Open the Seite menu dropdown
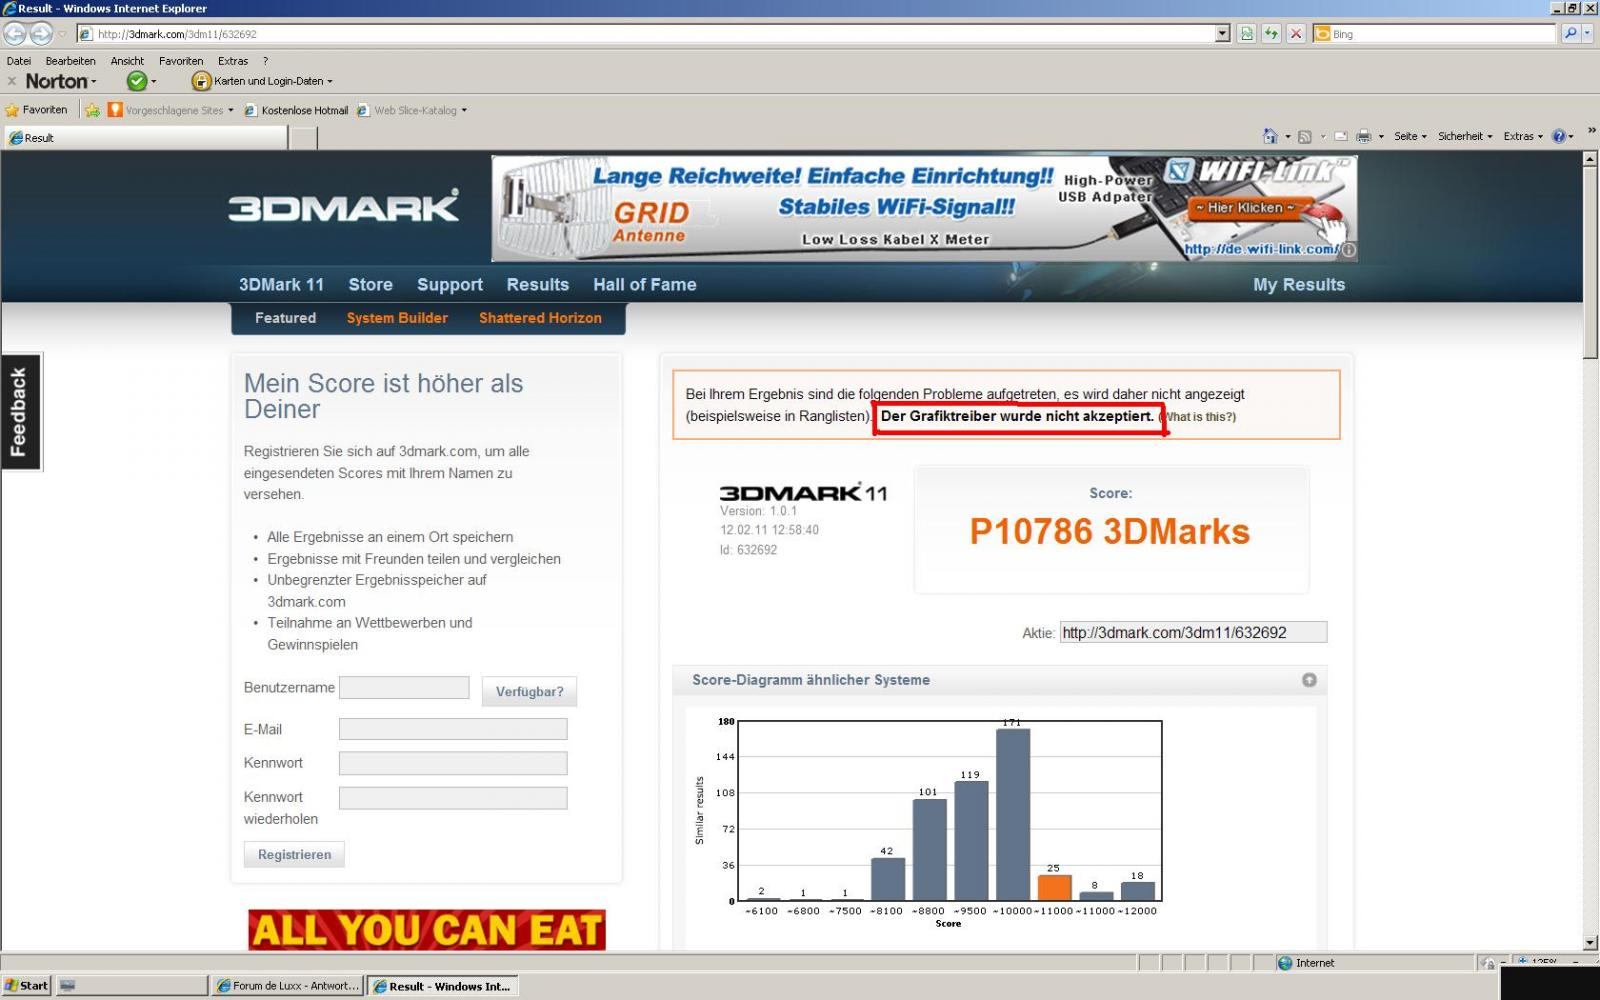Viewport: 1600px width, 1000px height. tap(1410, 136)
